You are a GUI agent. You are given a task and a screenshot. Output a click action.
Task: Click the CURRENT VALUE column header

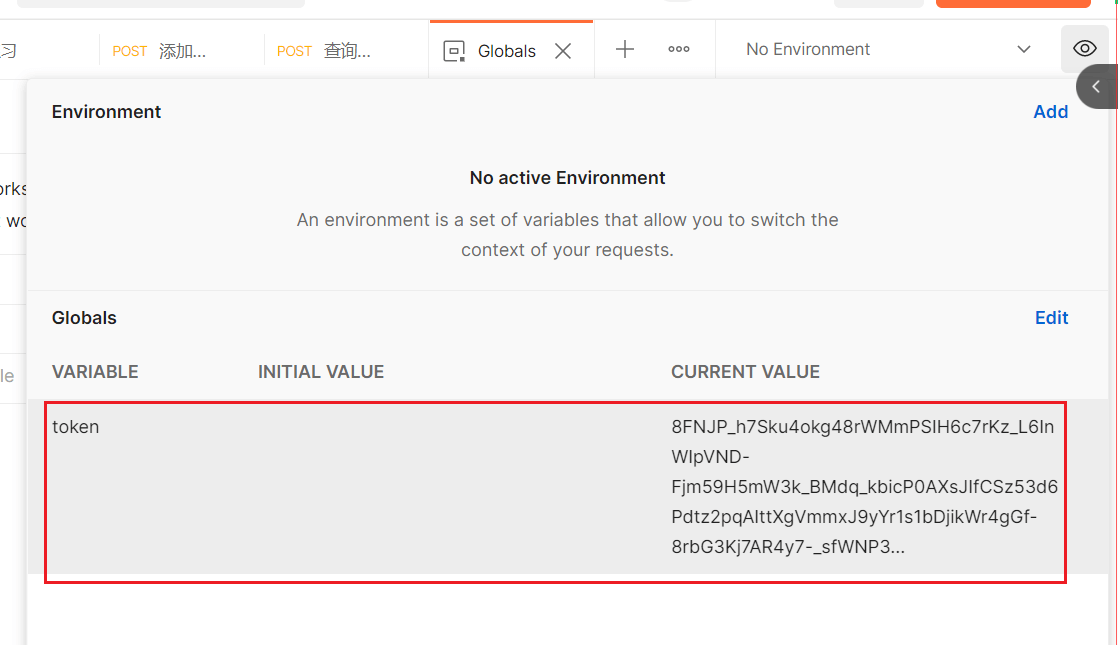click(x=745, y=372)
